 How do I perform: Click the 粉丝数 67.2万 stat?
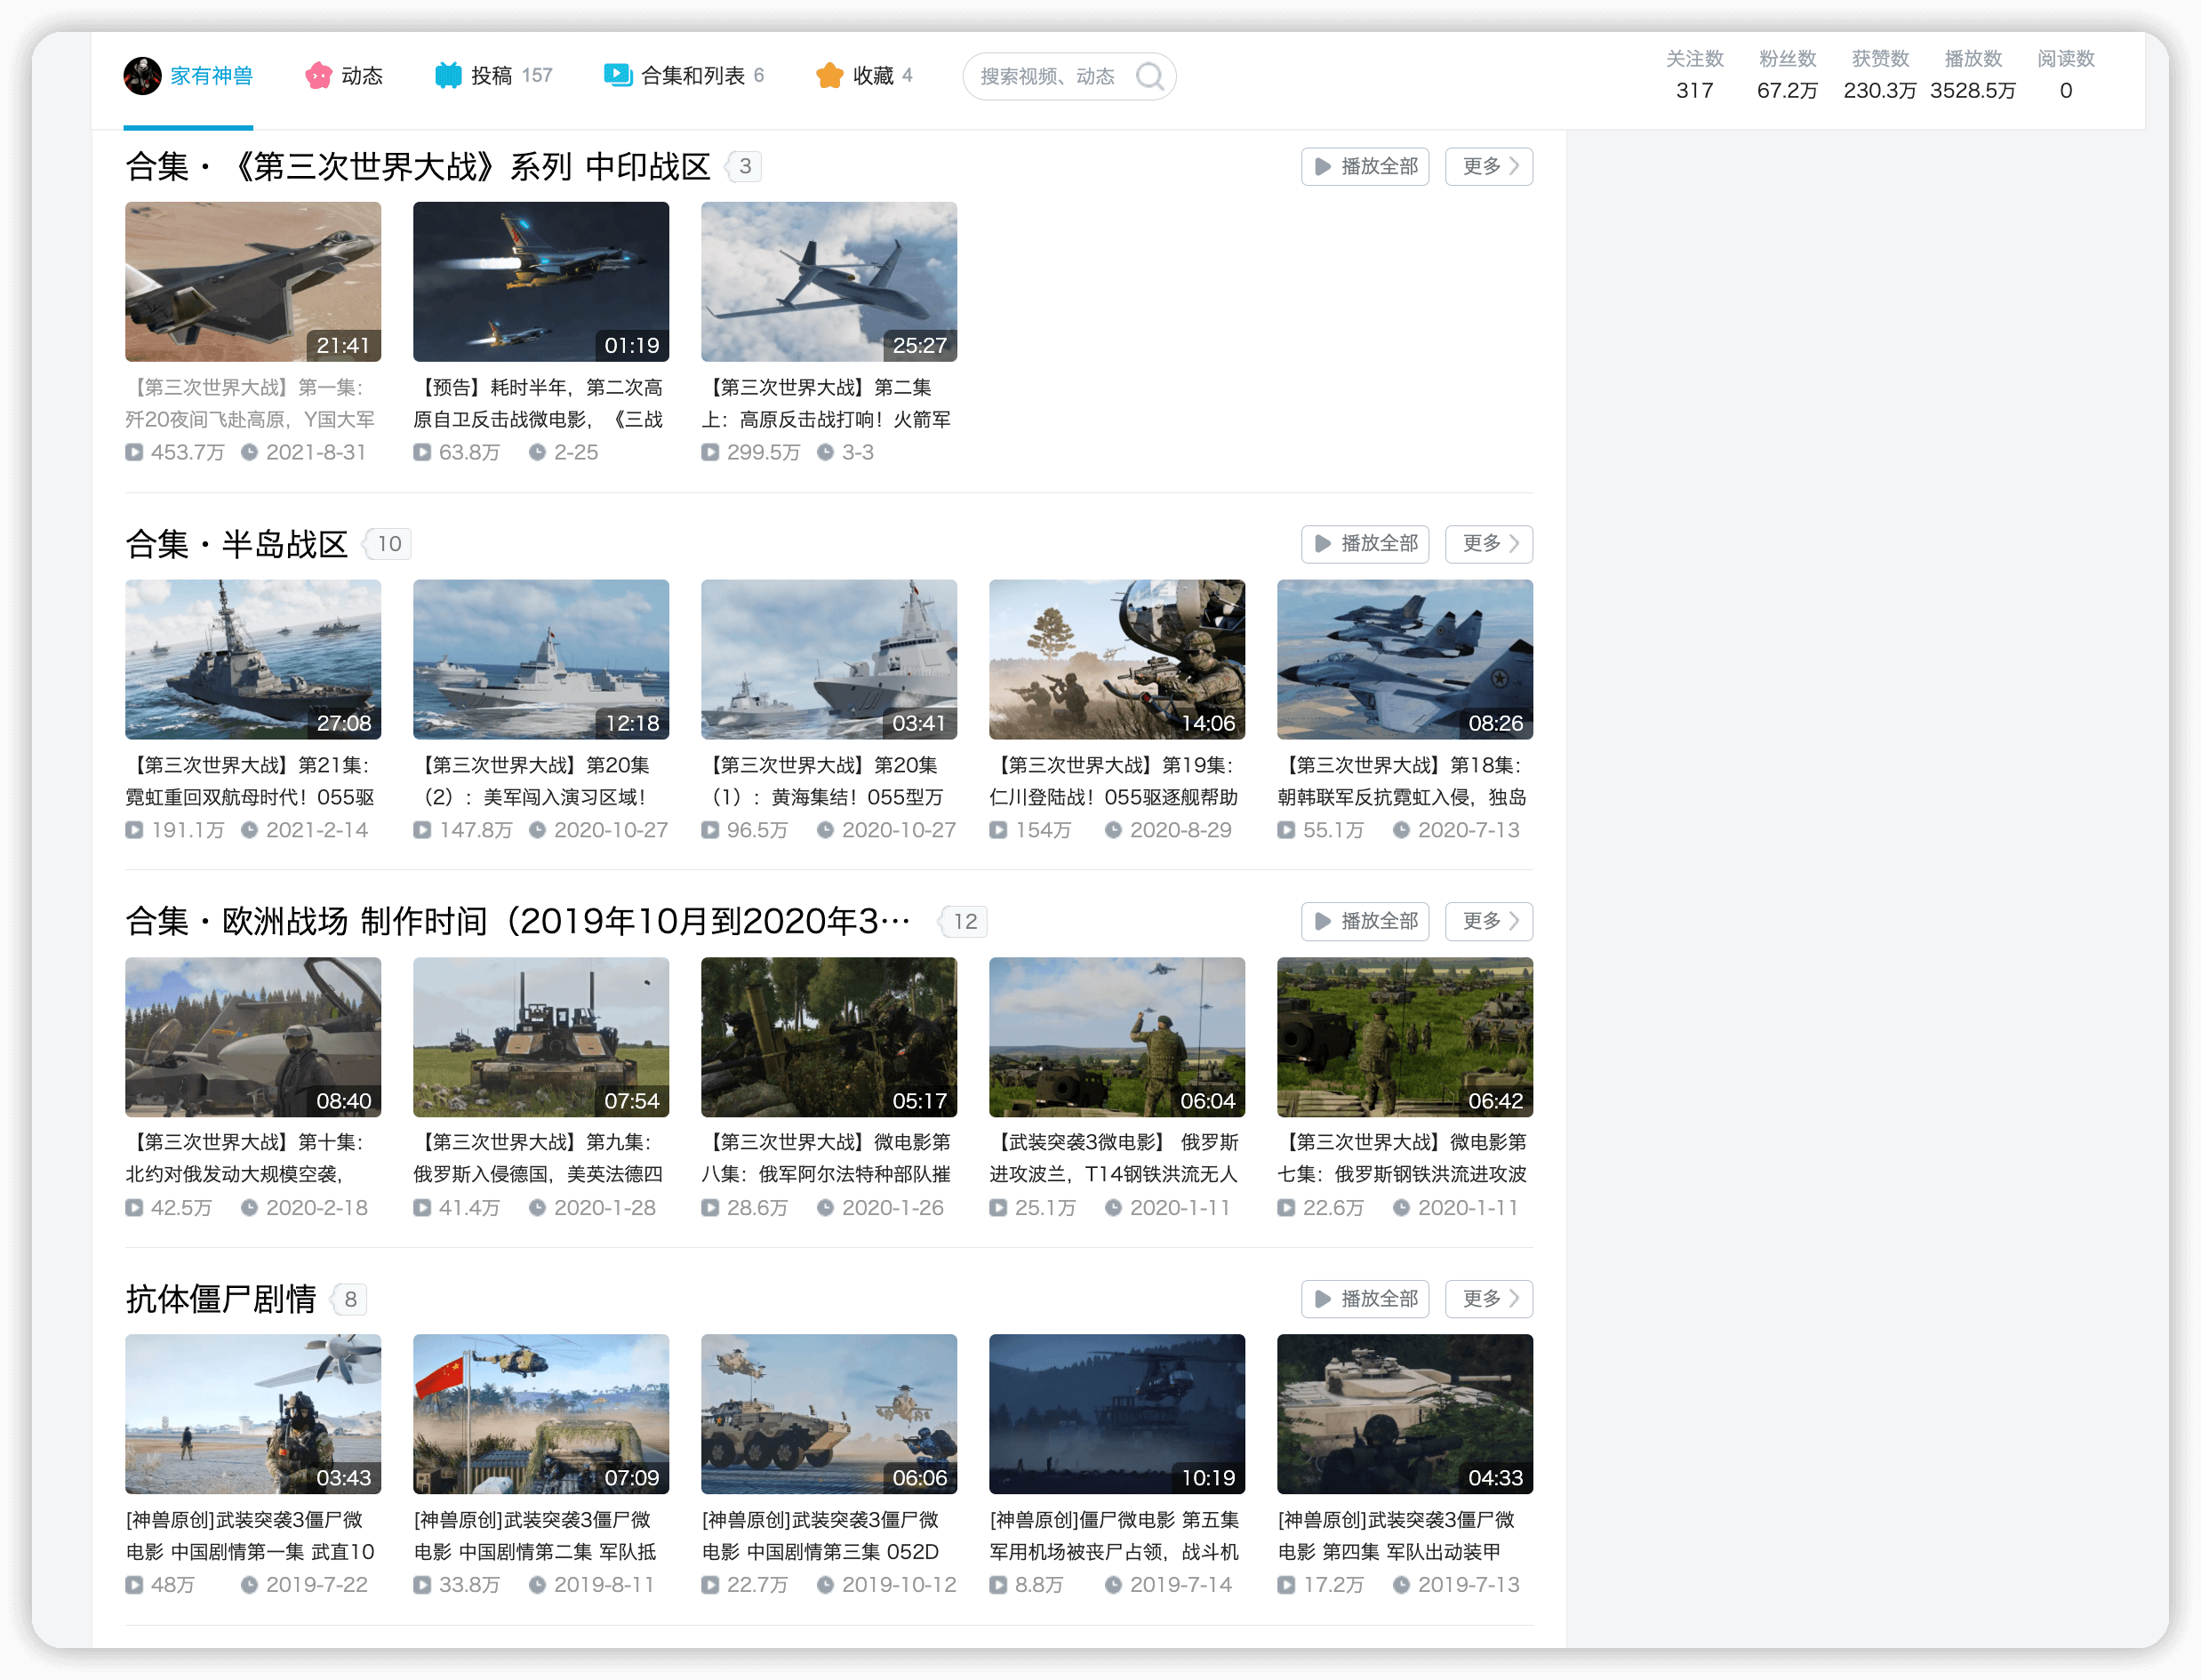pyautogui.click(x=1788, y=75)
